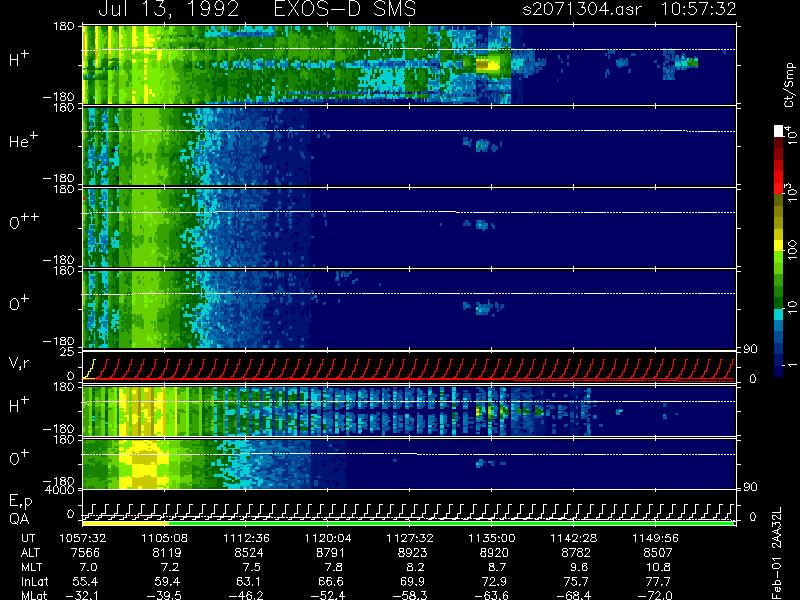Pick the white top swatch of the color scale
800x600 pixels.
779,131
